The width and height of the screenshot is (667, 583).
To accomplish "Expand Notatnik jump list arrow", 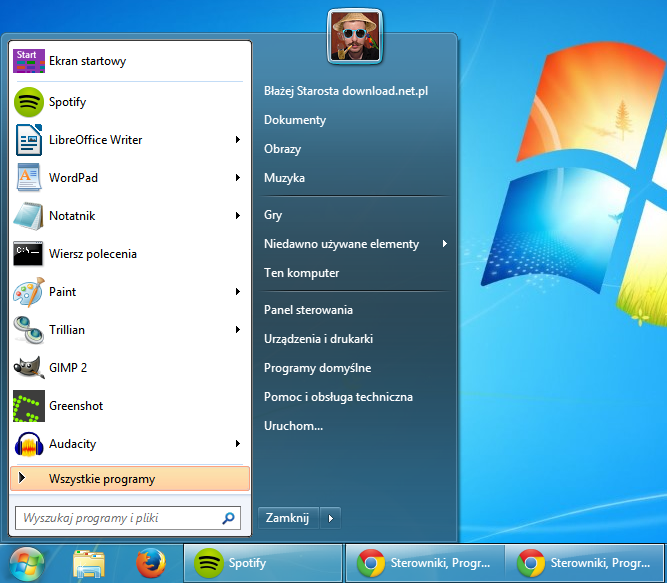I will (238, 216).
